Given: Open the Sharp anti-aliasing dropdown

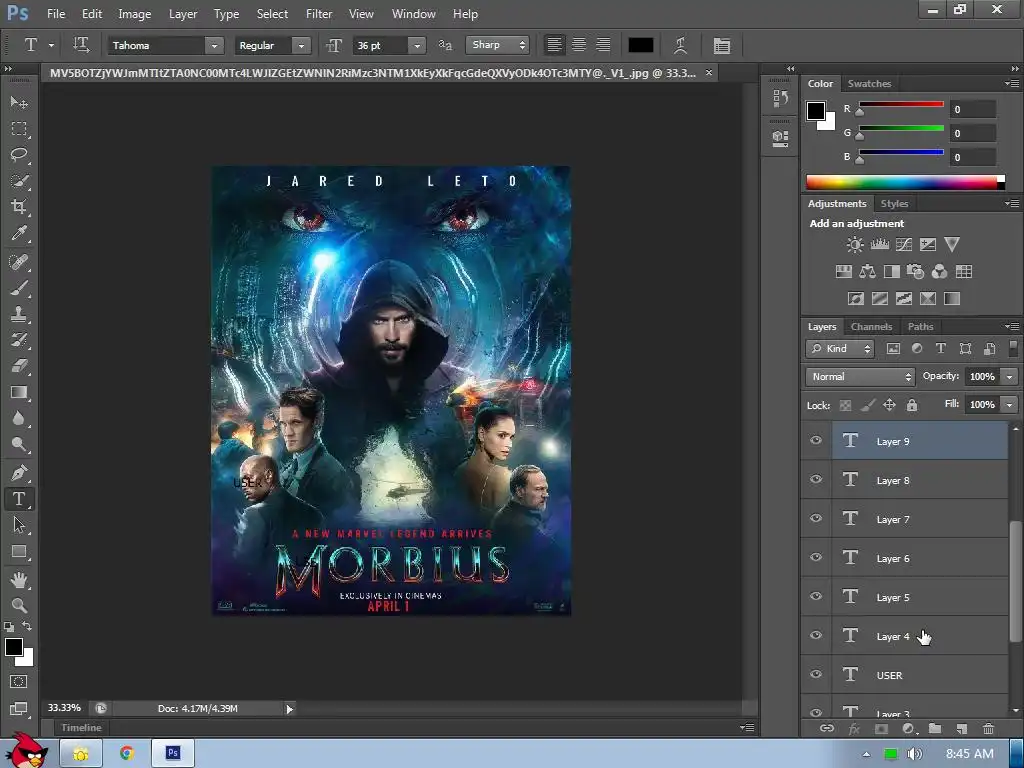Looking at the screenshot, I should (x=498, y=44).
